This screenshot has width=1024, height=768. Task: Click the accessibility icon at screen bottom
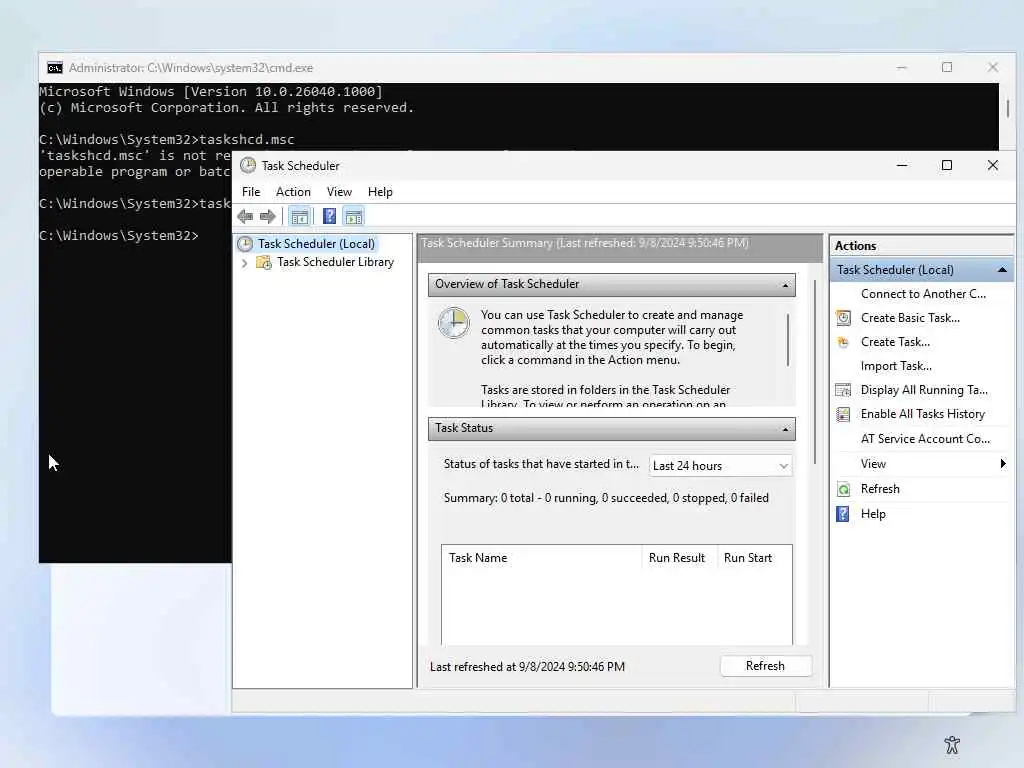point(952,744)
